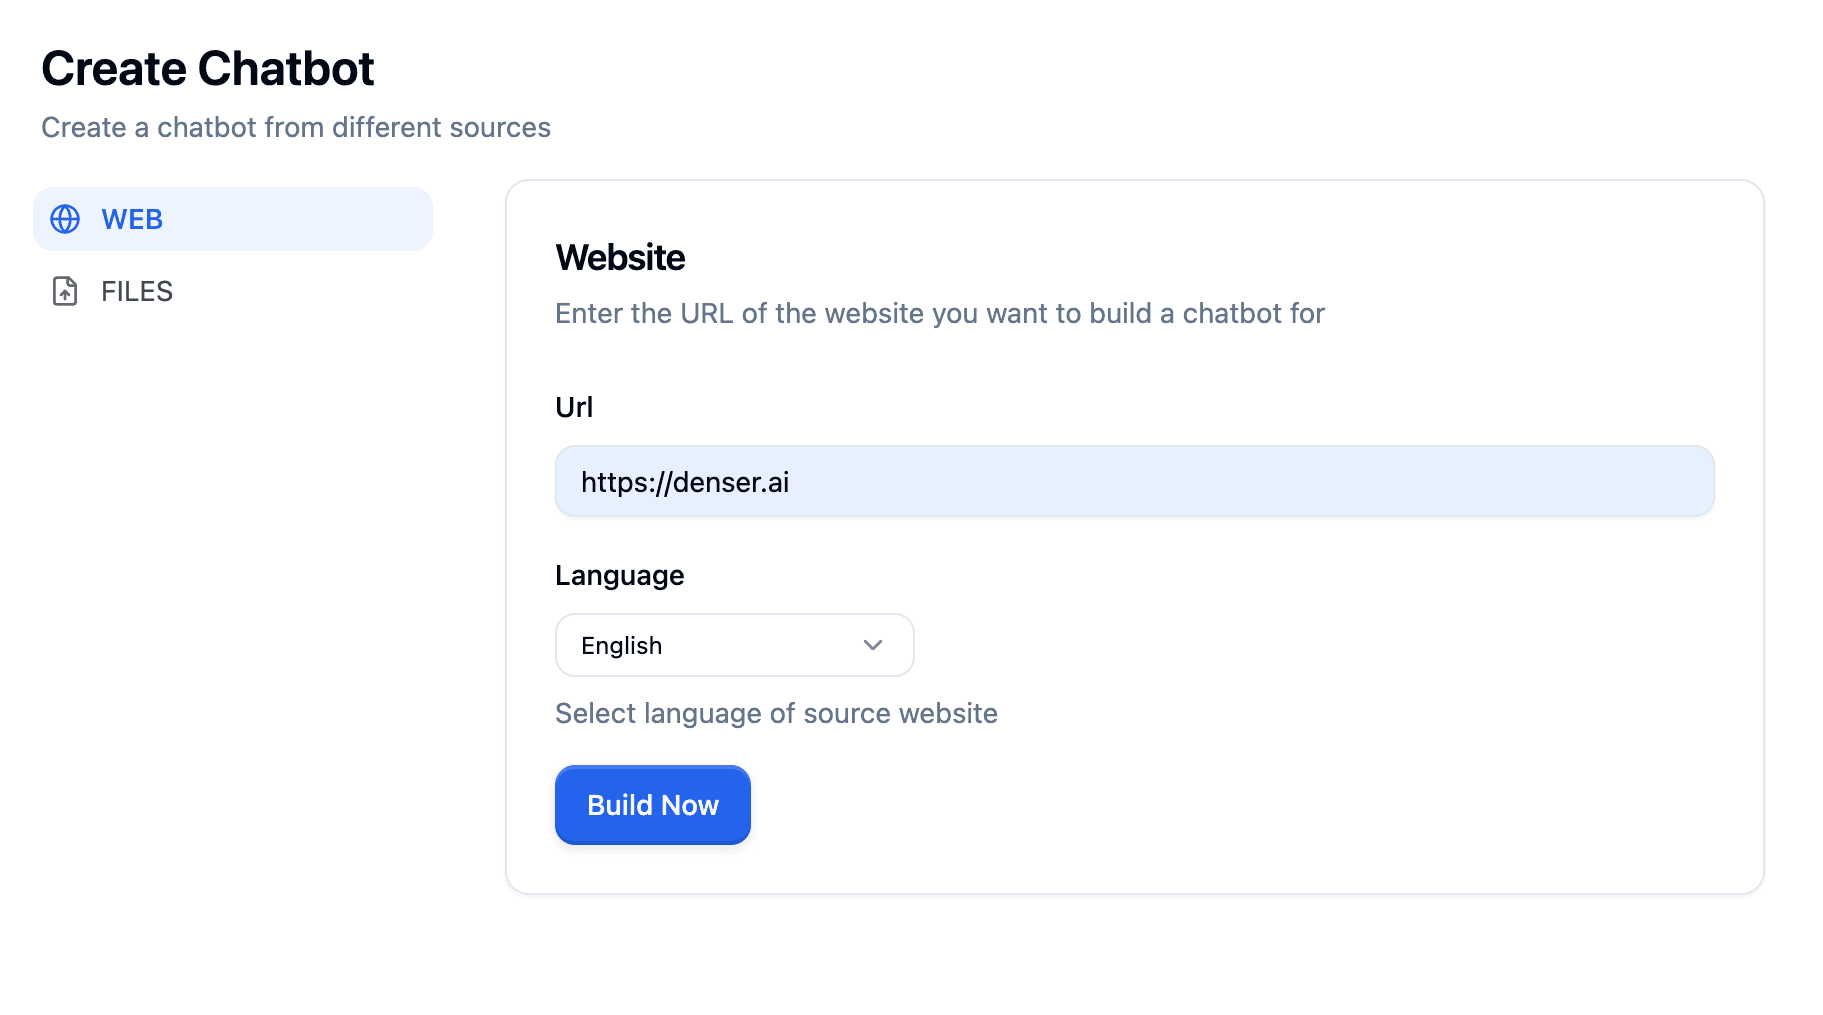Click Build Now to create the chatbot
Screen dimensions: 1823x1015
tap(652, 805)
